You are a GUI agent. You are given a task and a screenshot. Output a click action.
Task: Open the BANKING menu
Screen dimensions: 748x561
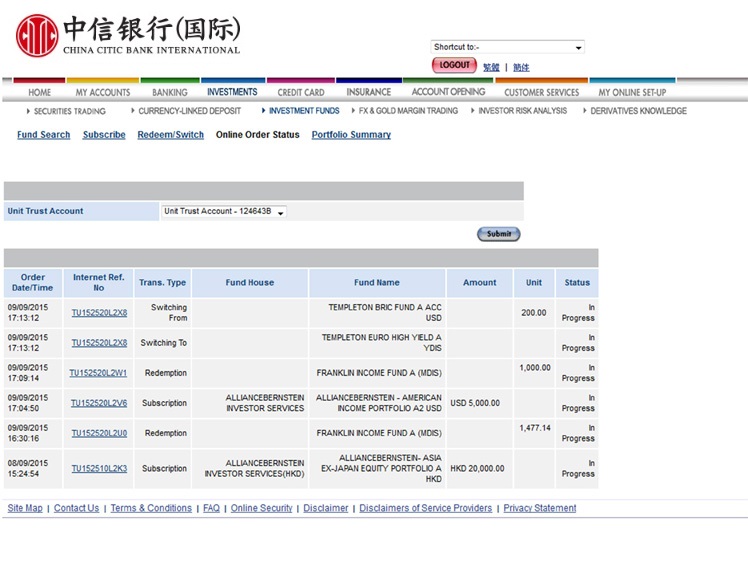(170, 92)
